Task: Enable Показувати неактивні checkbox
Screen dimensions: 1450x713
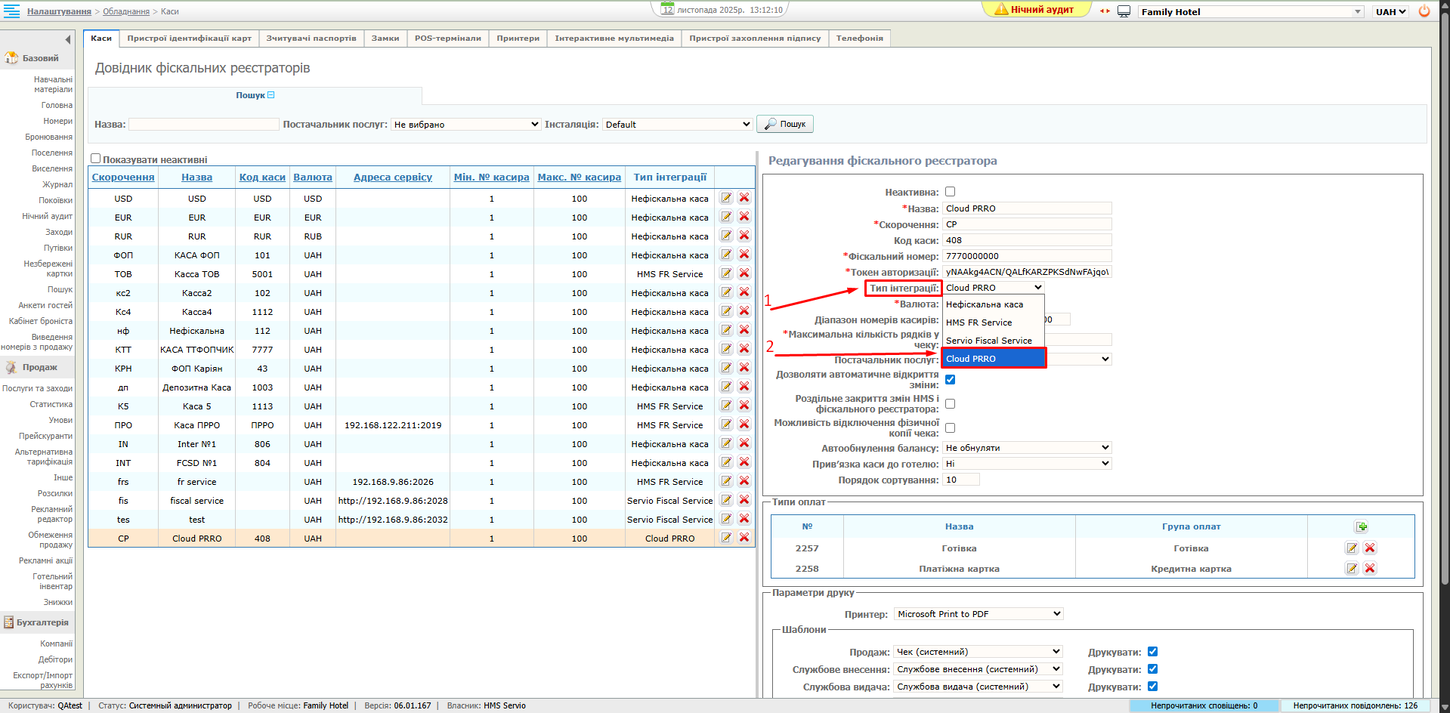Action: pyautogui.click(x=96, y=158)
